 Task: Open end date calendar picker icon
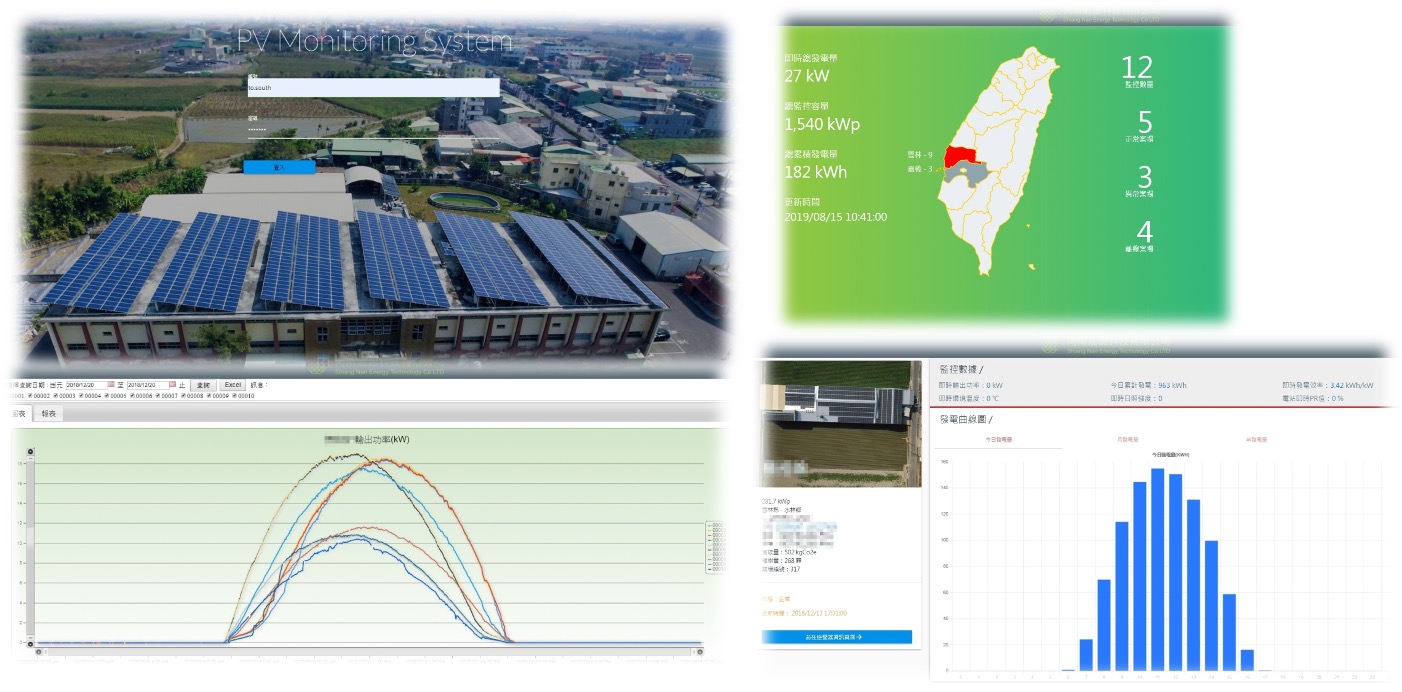click(173, 385)
